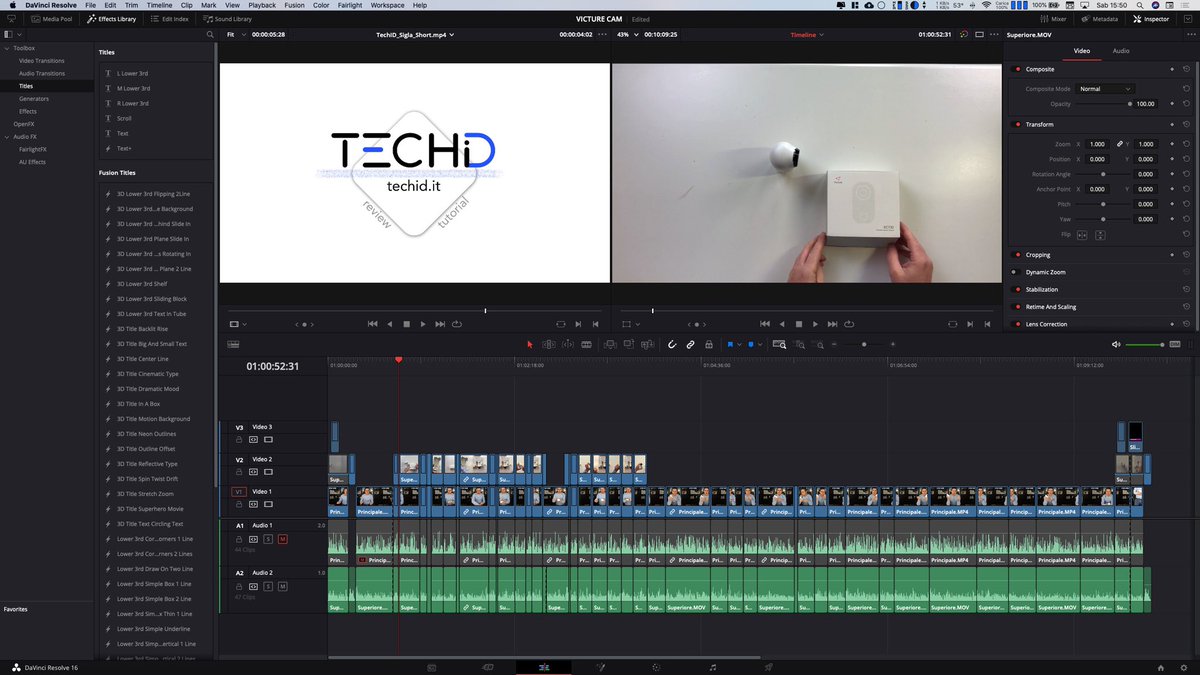Activate the Blade Edit Mode tool

coord(586,344)
